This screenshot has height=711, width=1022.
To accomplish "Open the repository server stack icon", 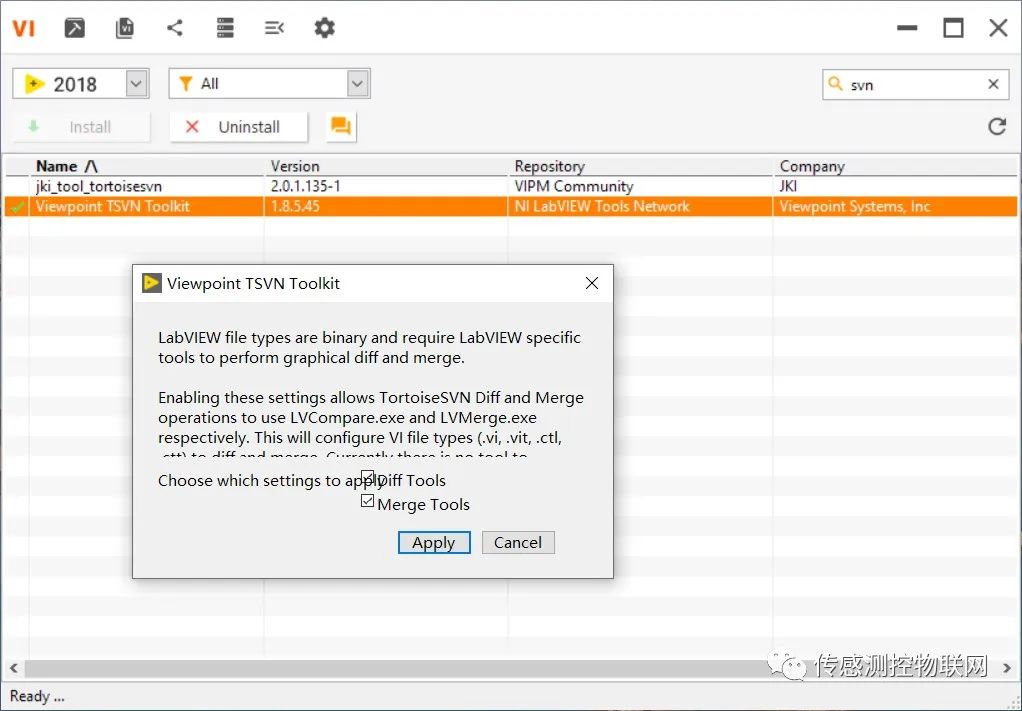I will pos(225,28).
